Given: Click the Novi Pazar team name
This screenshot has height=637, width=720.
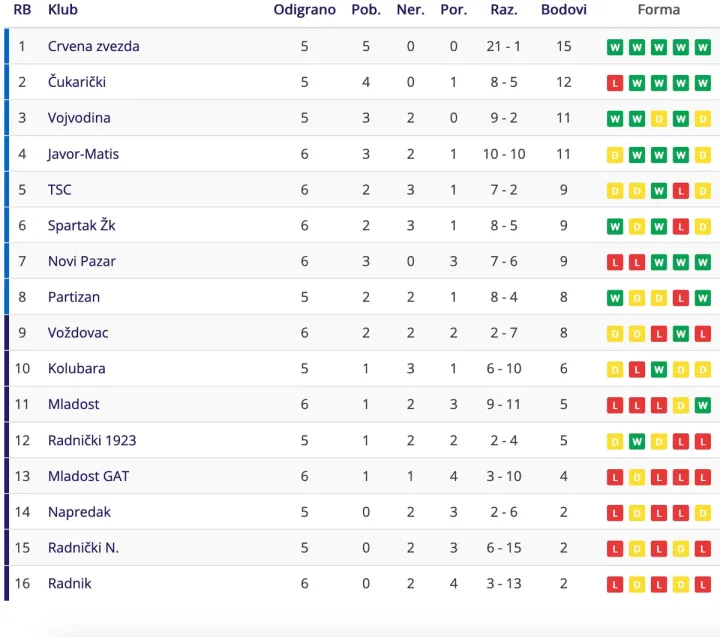Looking at the screenshot, I should click(x=82, y=261).
